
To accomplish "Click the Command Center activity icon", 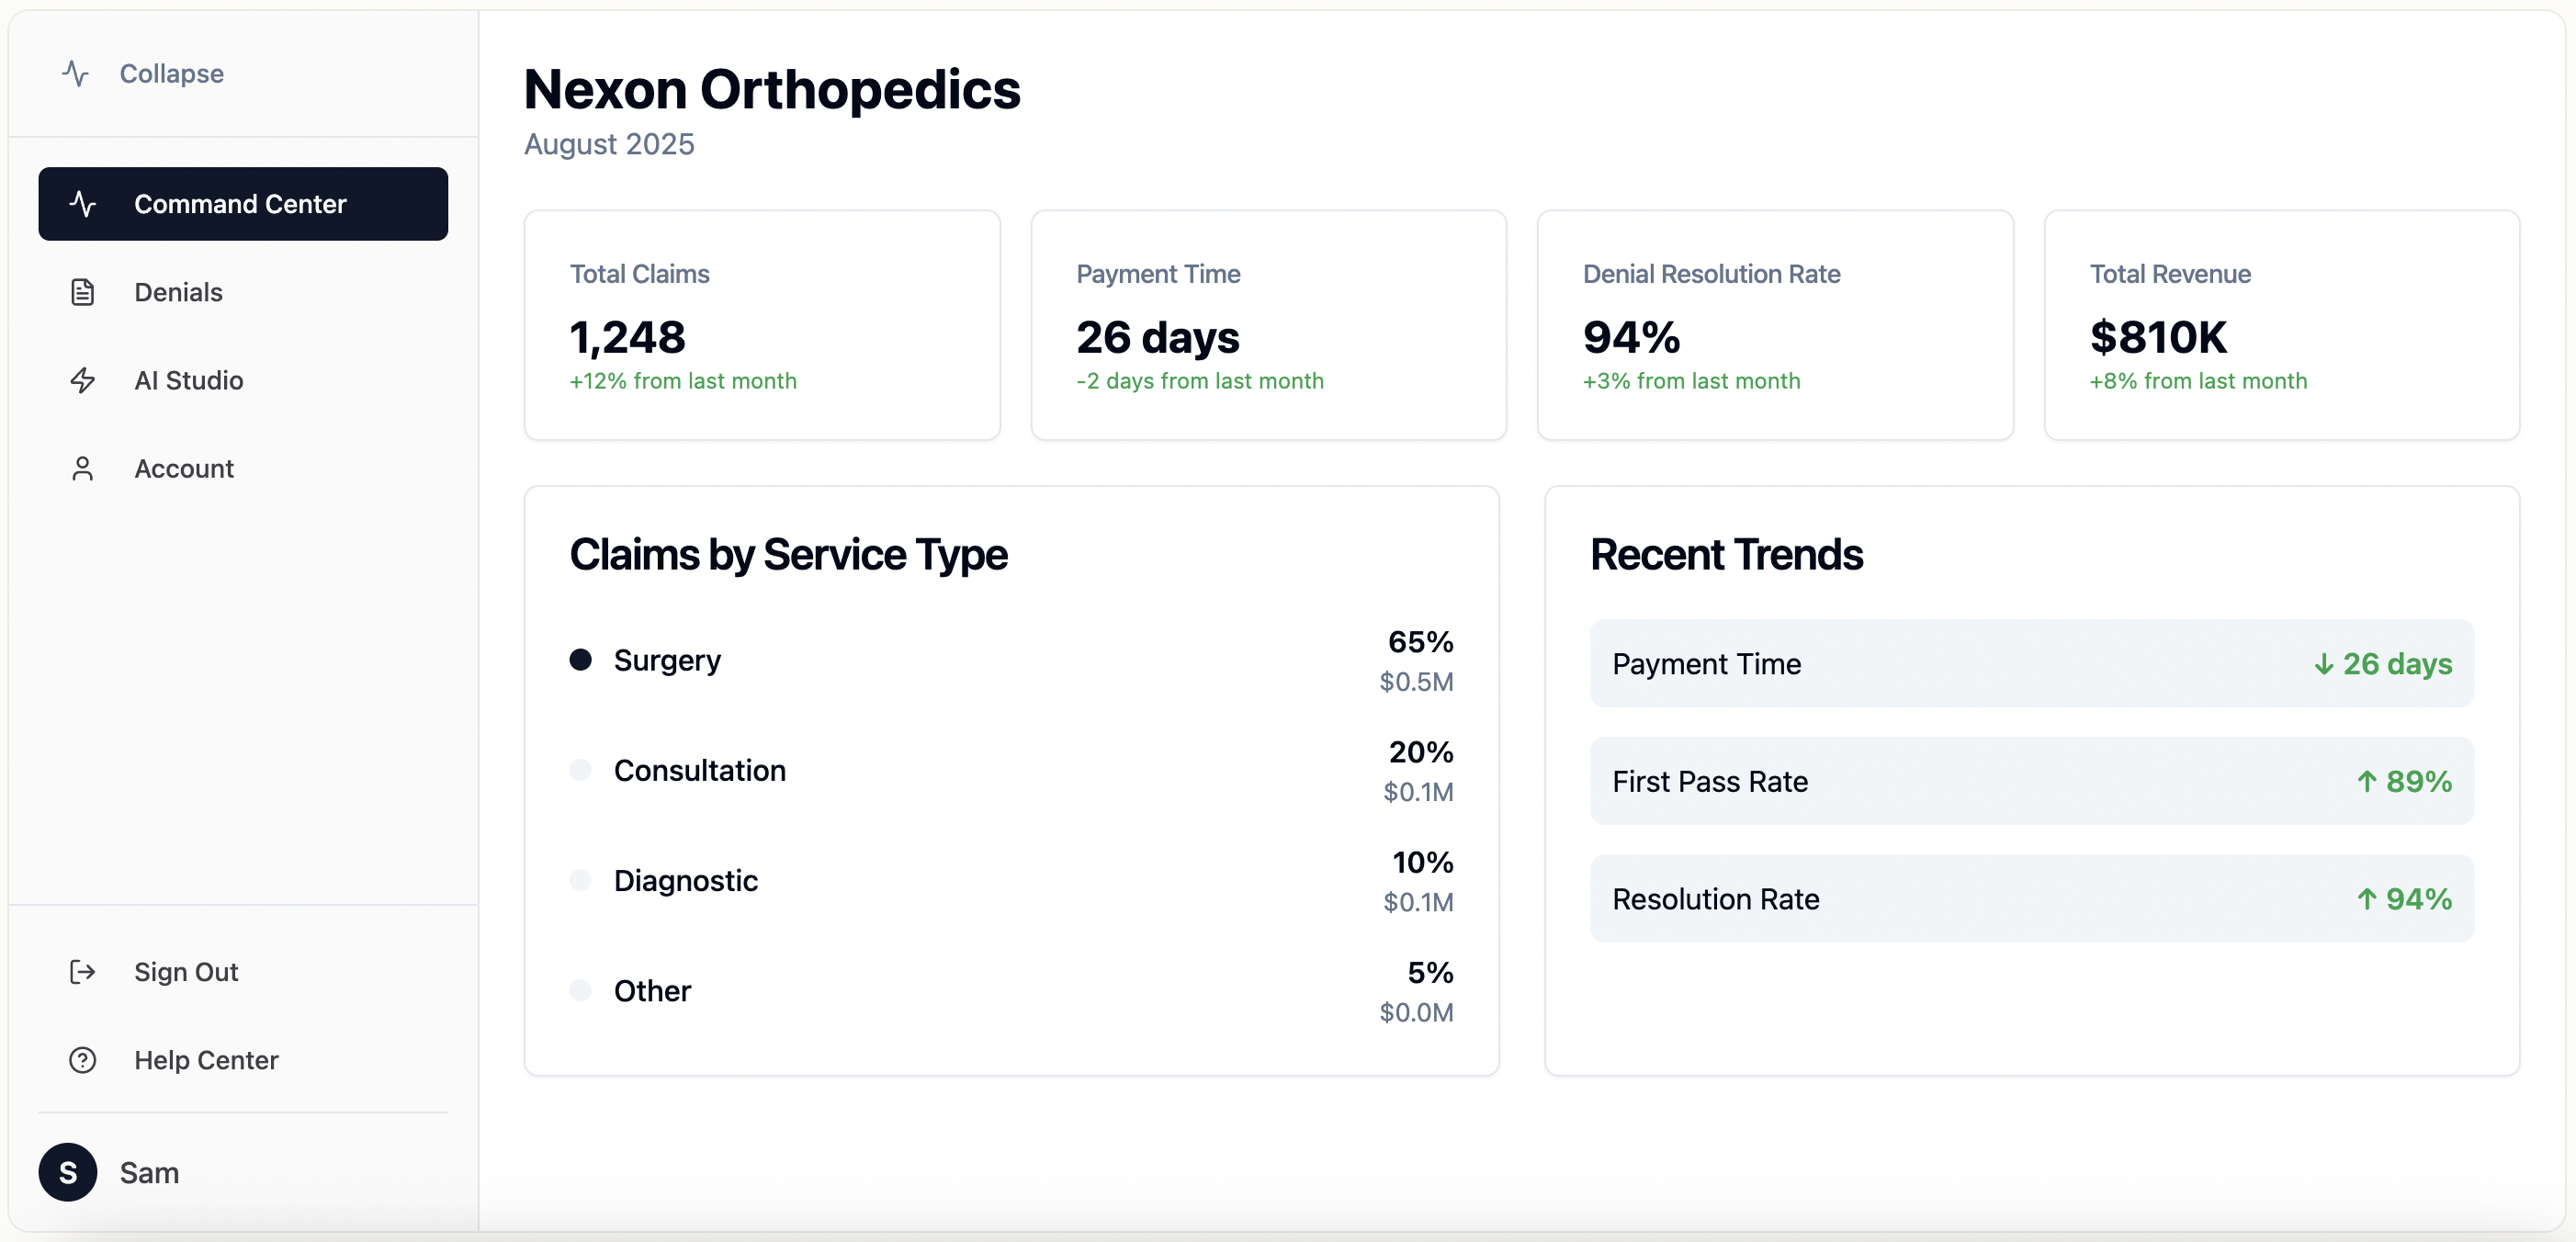I will pos(83,204).
